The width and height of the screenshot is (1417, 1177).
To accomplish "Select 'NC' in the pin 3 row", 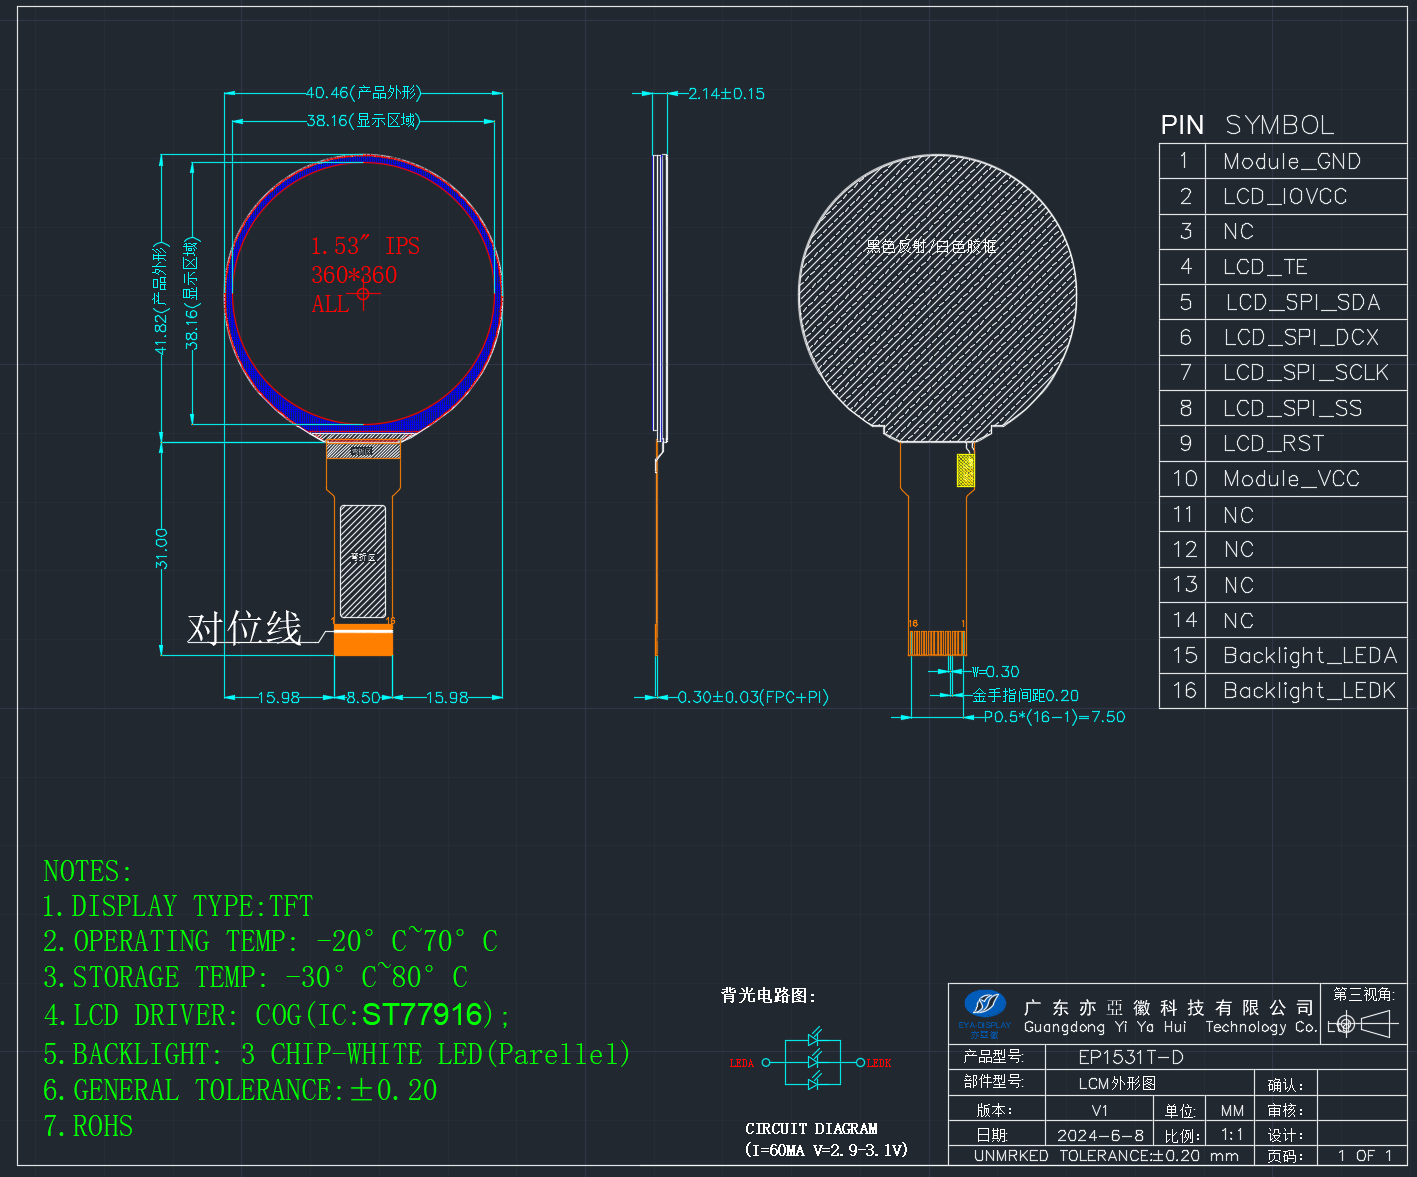I will tap(1238, 232).
